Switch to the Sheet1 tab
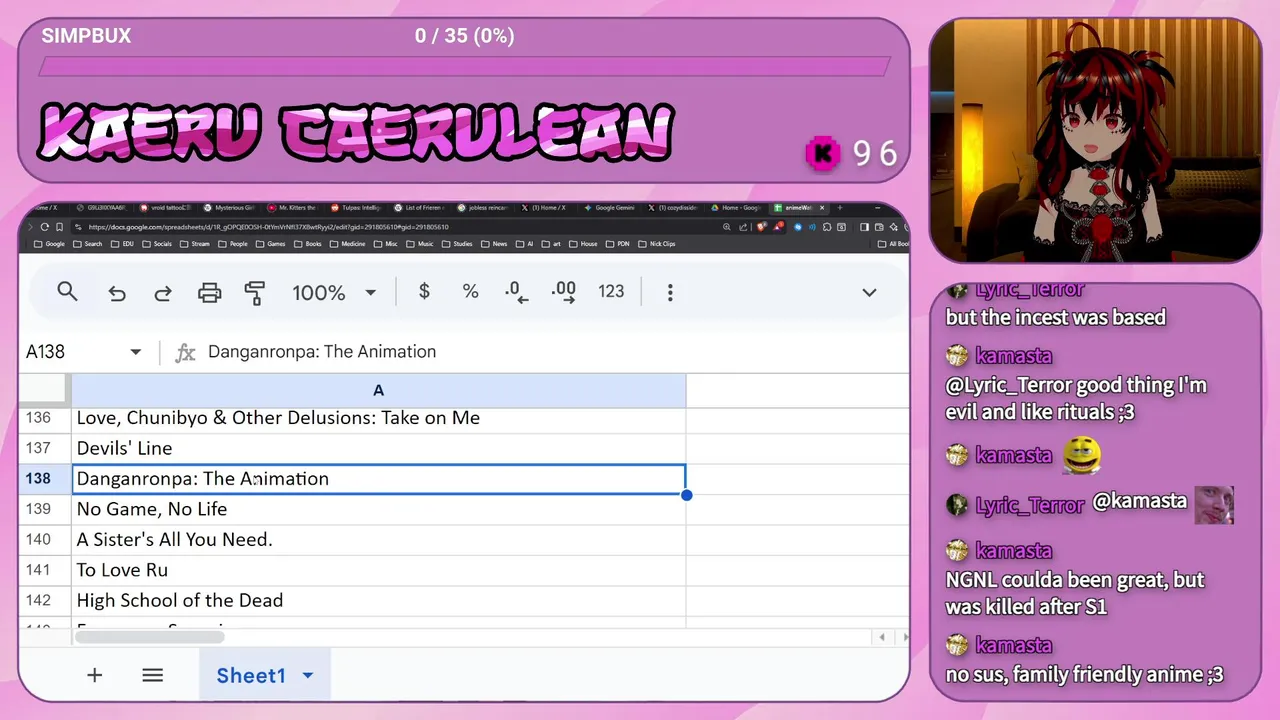Viewport: 1280px width, 720px height. click(x=251, y=675)
